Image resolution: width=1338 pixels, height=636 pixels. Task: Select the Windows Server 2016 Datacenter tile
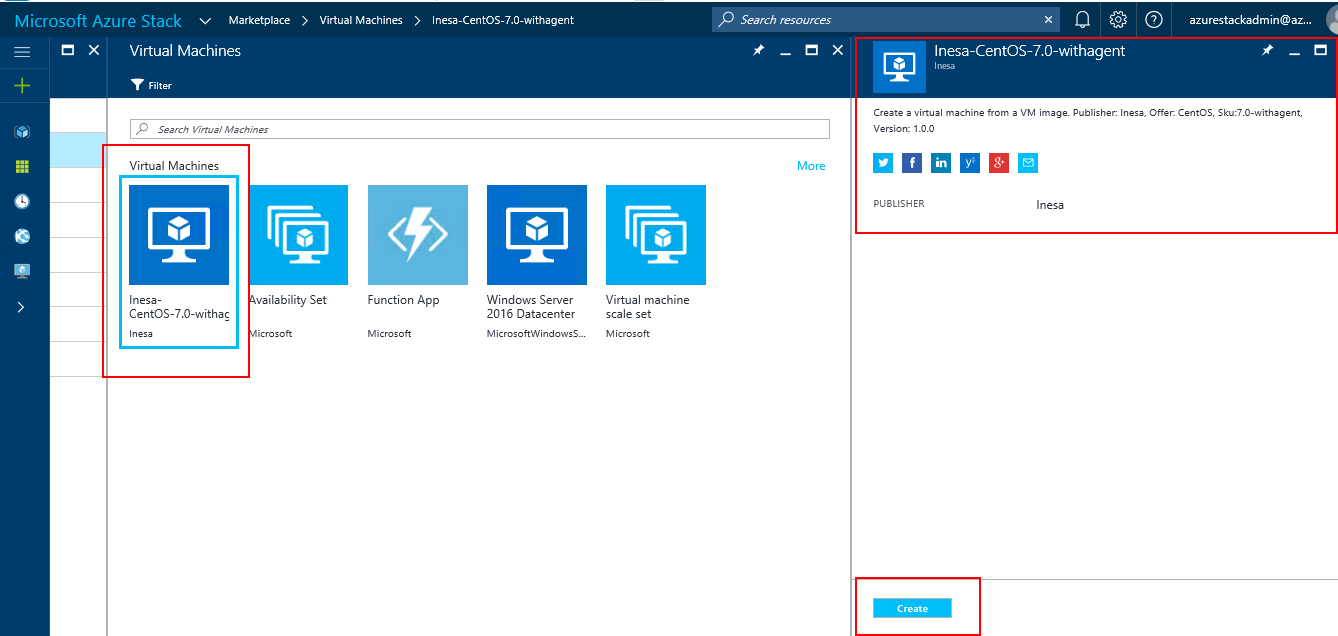pyautogui.click(x=537, y=262)
